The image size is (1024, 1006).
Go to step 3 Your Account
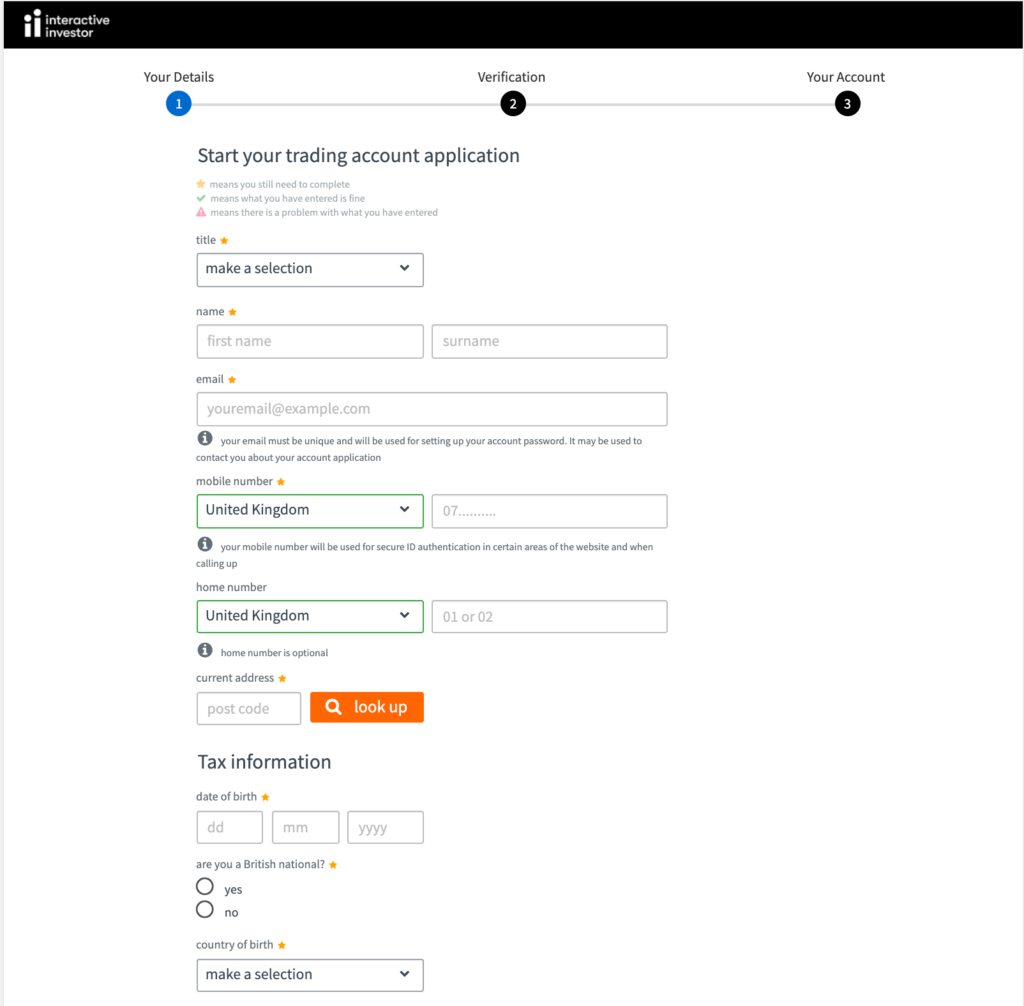tap(847, 104)
